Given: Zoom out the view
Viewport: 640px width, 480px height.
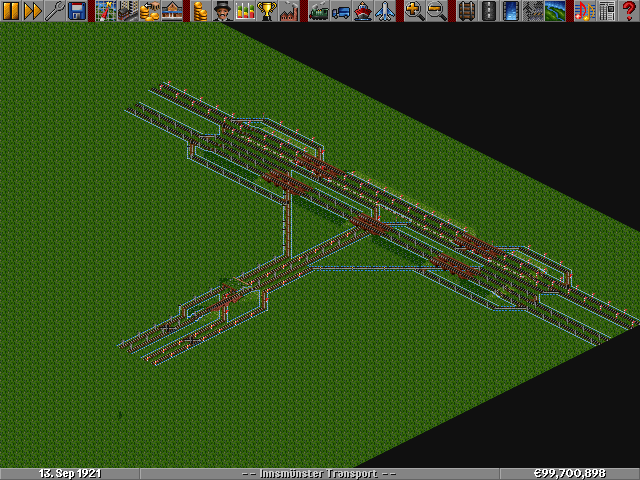Looking at the screenshot, I should [436, 11].
